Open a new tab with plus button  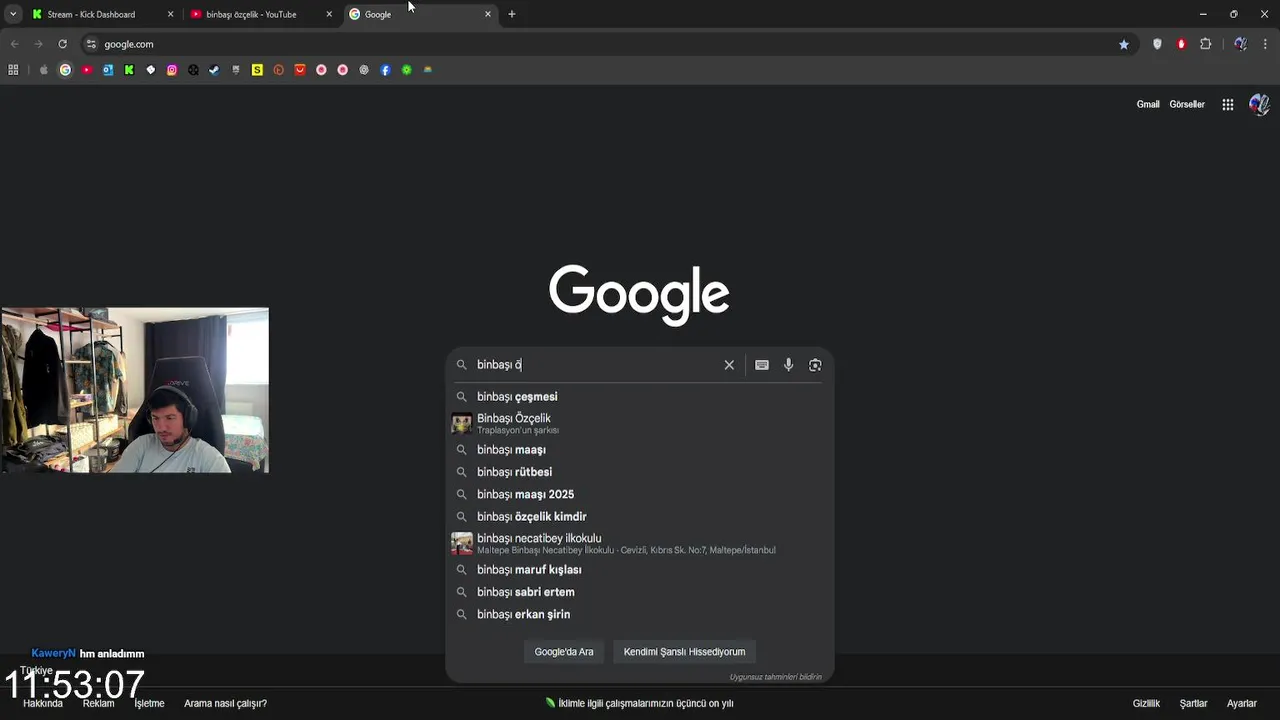(x=512, y=14)
